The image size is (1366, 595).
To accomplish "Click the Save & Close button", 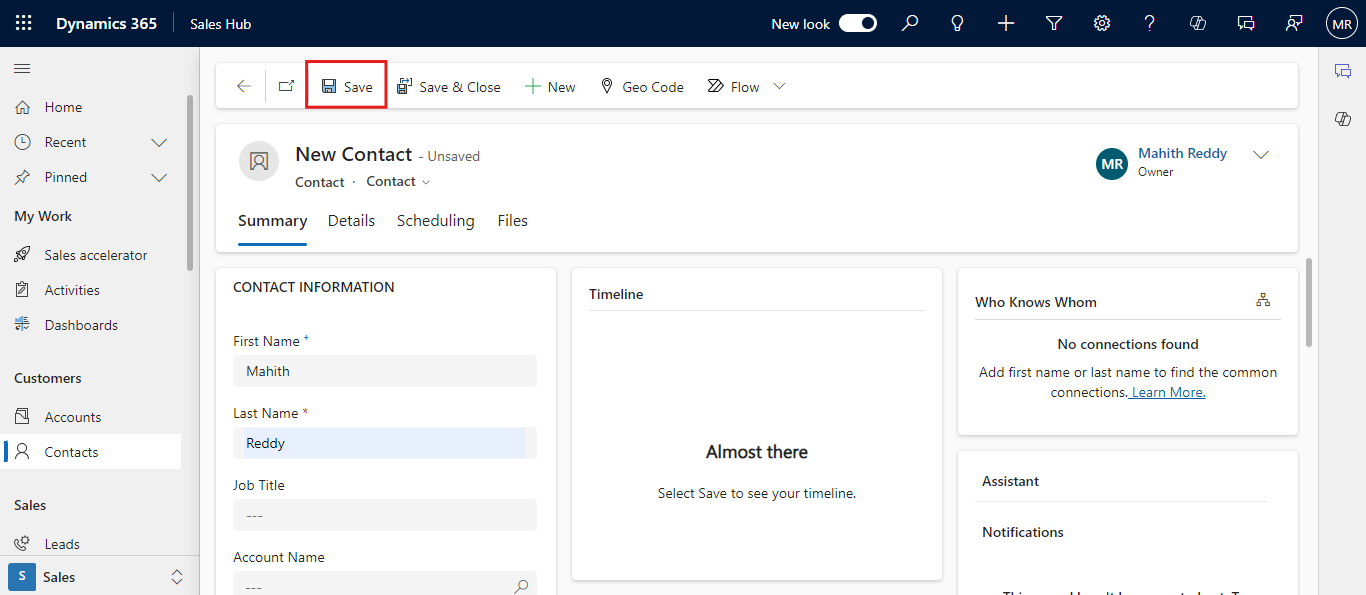I will tap(449, 87).
